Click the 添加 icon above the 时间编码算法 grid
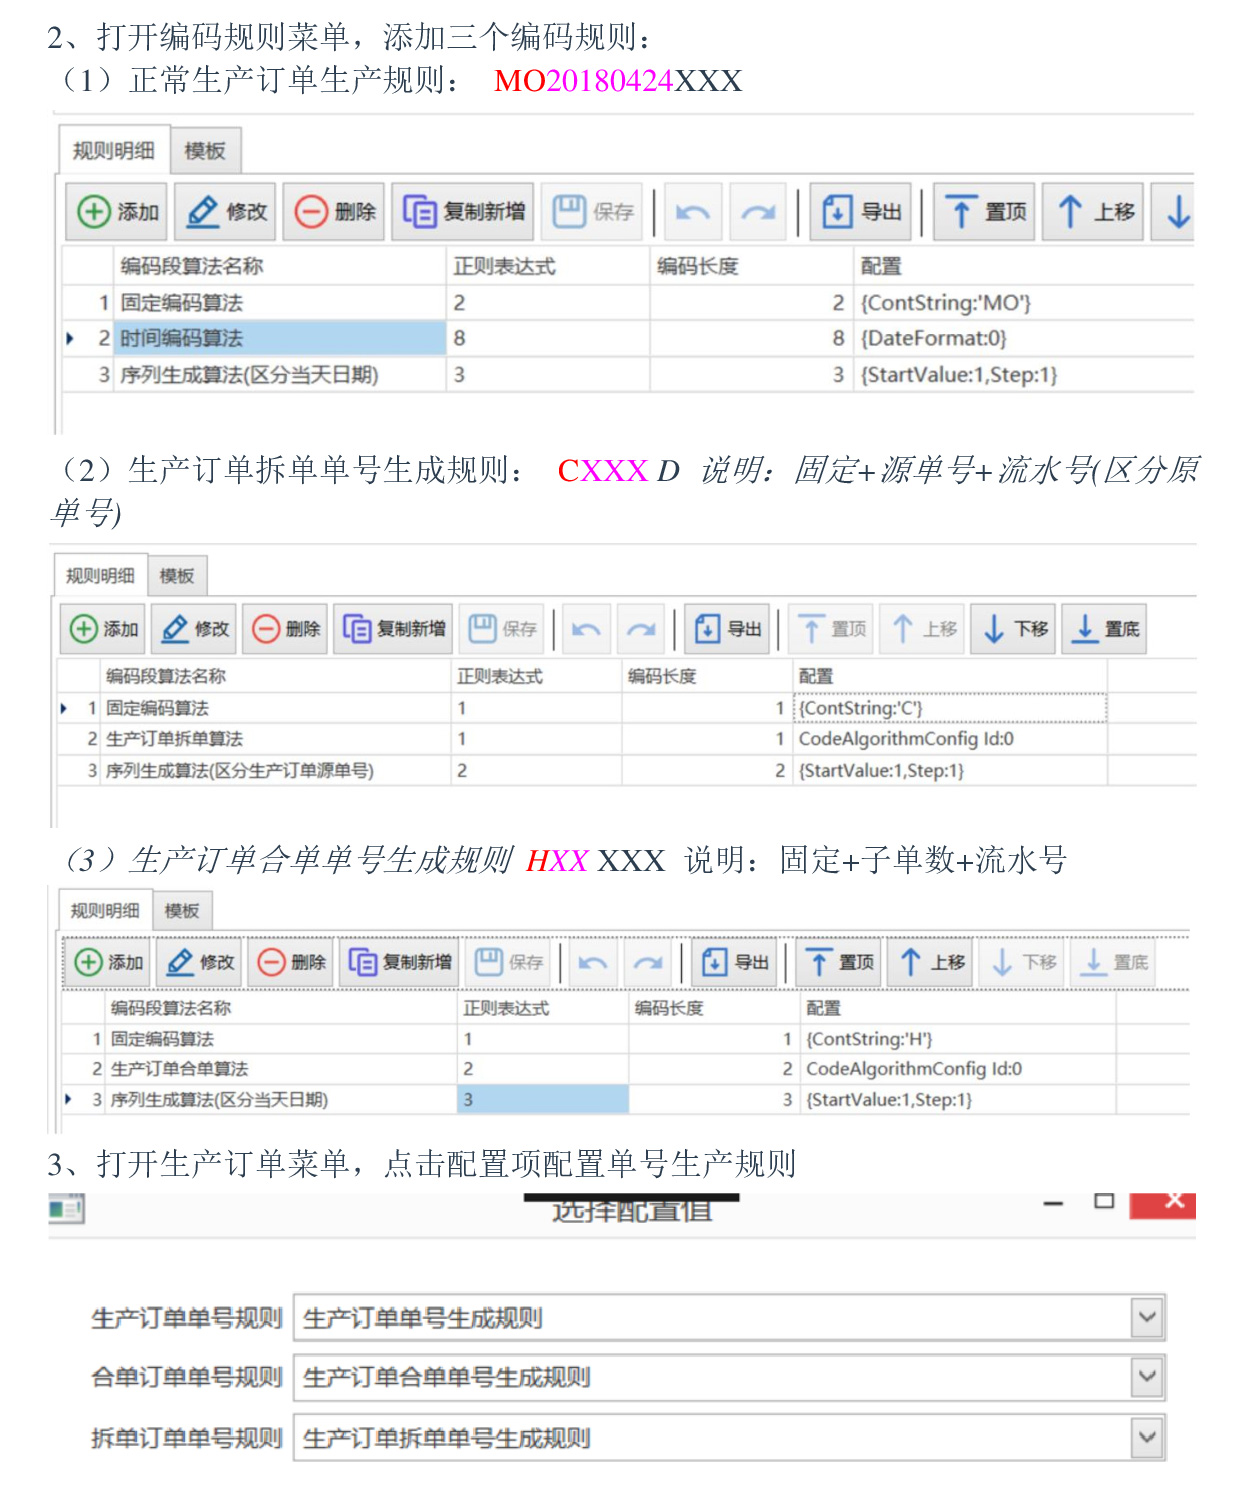This screenshot has height=1506, width=1245. (x=94, y=212)
